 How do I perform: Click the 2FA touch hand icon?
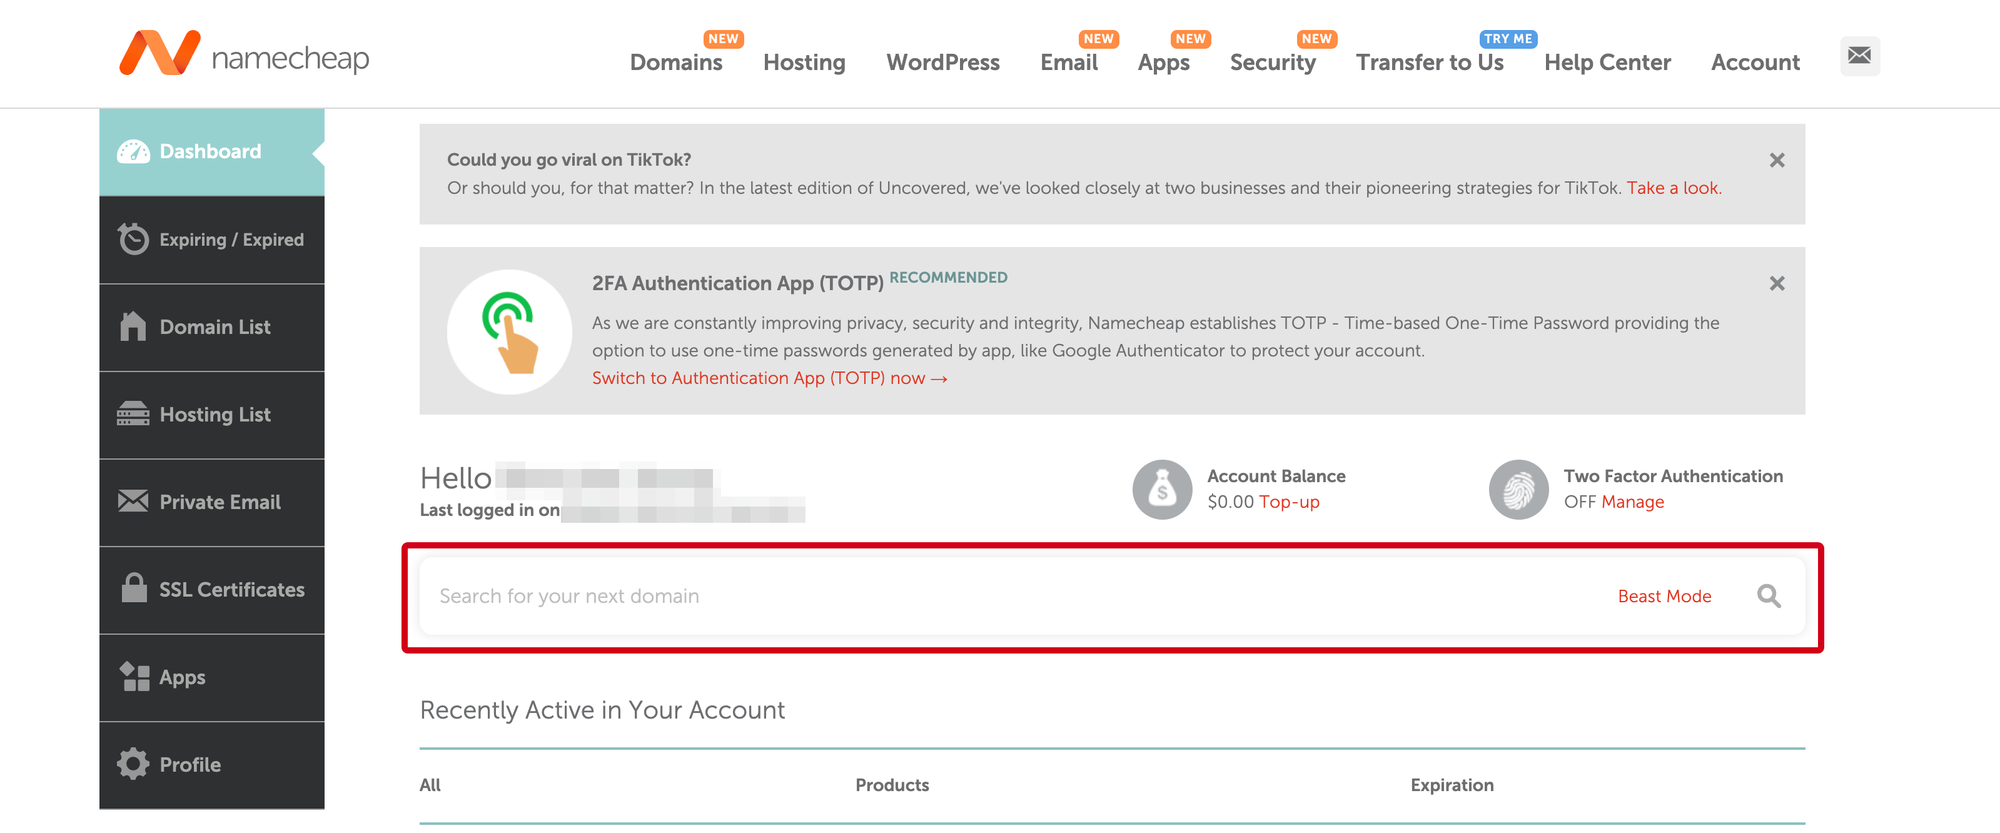pyautogui.click(x=510, y=332)
